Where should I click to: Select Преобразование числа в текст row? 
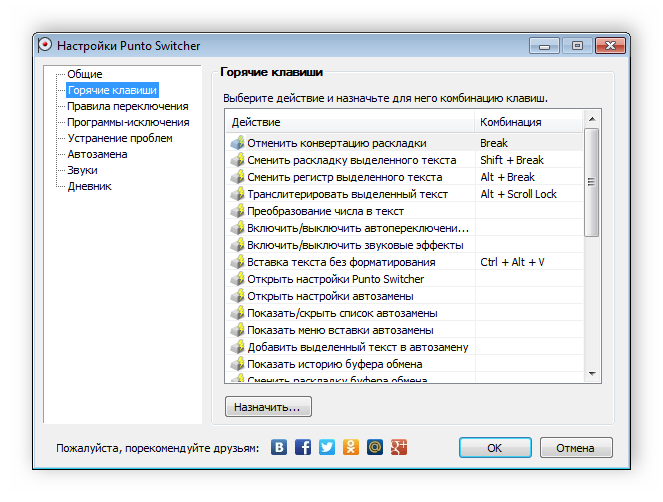tap(404, 211)
